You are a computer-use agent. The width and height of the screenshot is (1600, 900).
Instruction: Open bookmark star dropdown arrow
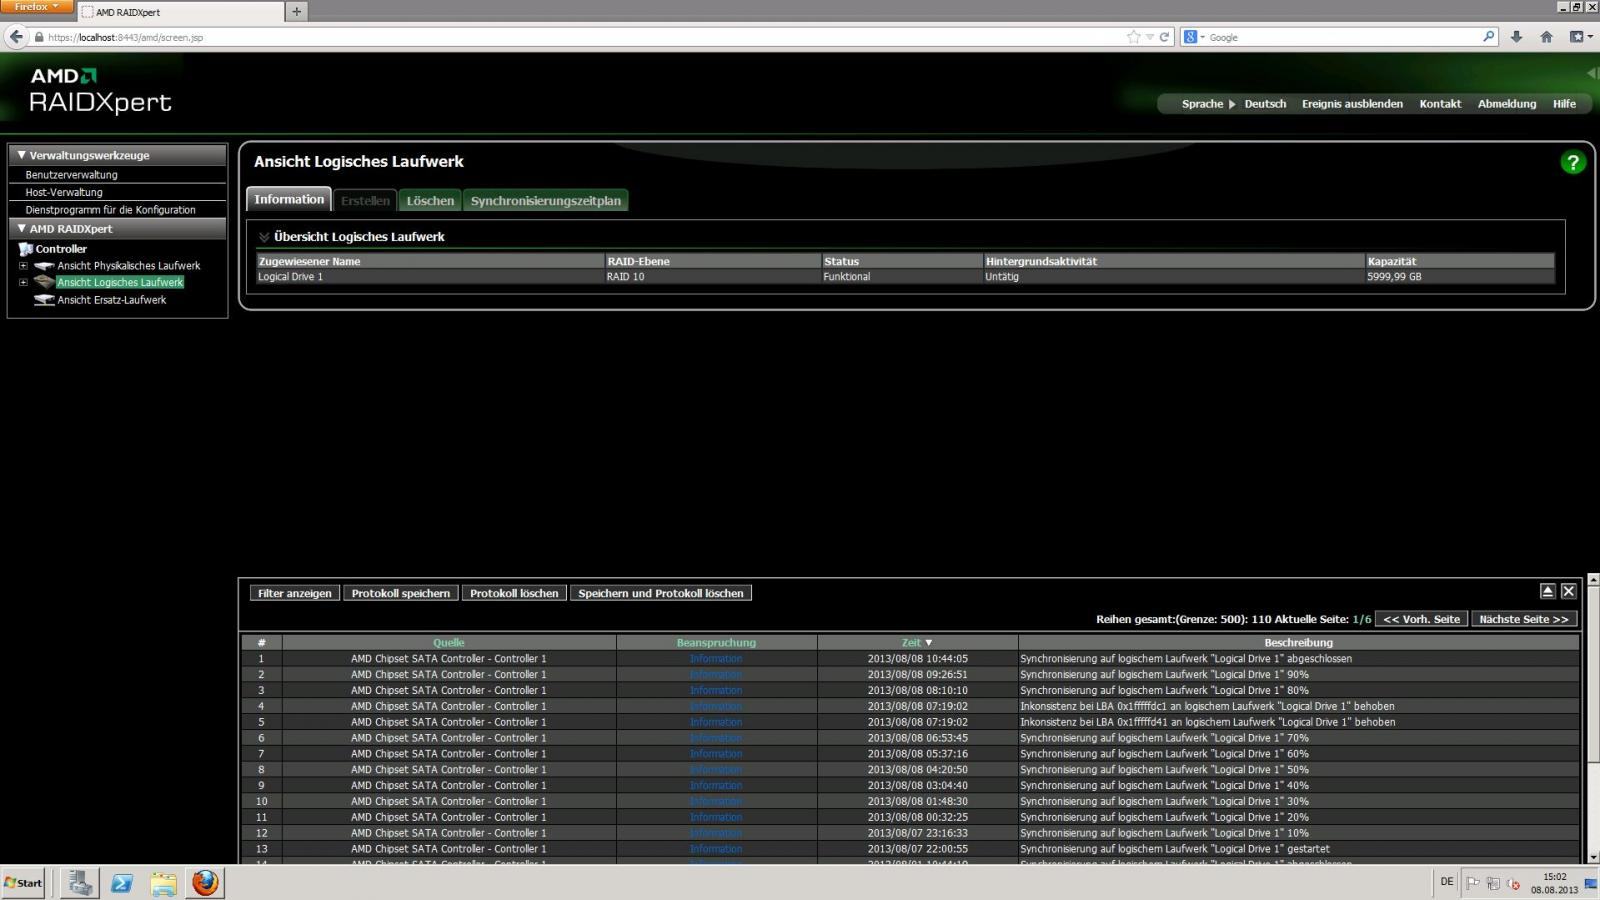pyautogui.click(x=1149, y=37)
